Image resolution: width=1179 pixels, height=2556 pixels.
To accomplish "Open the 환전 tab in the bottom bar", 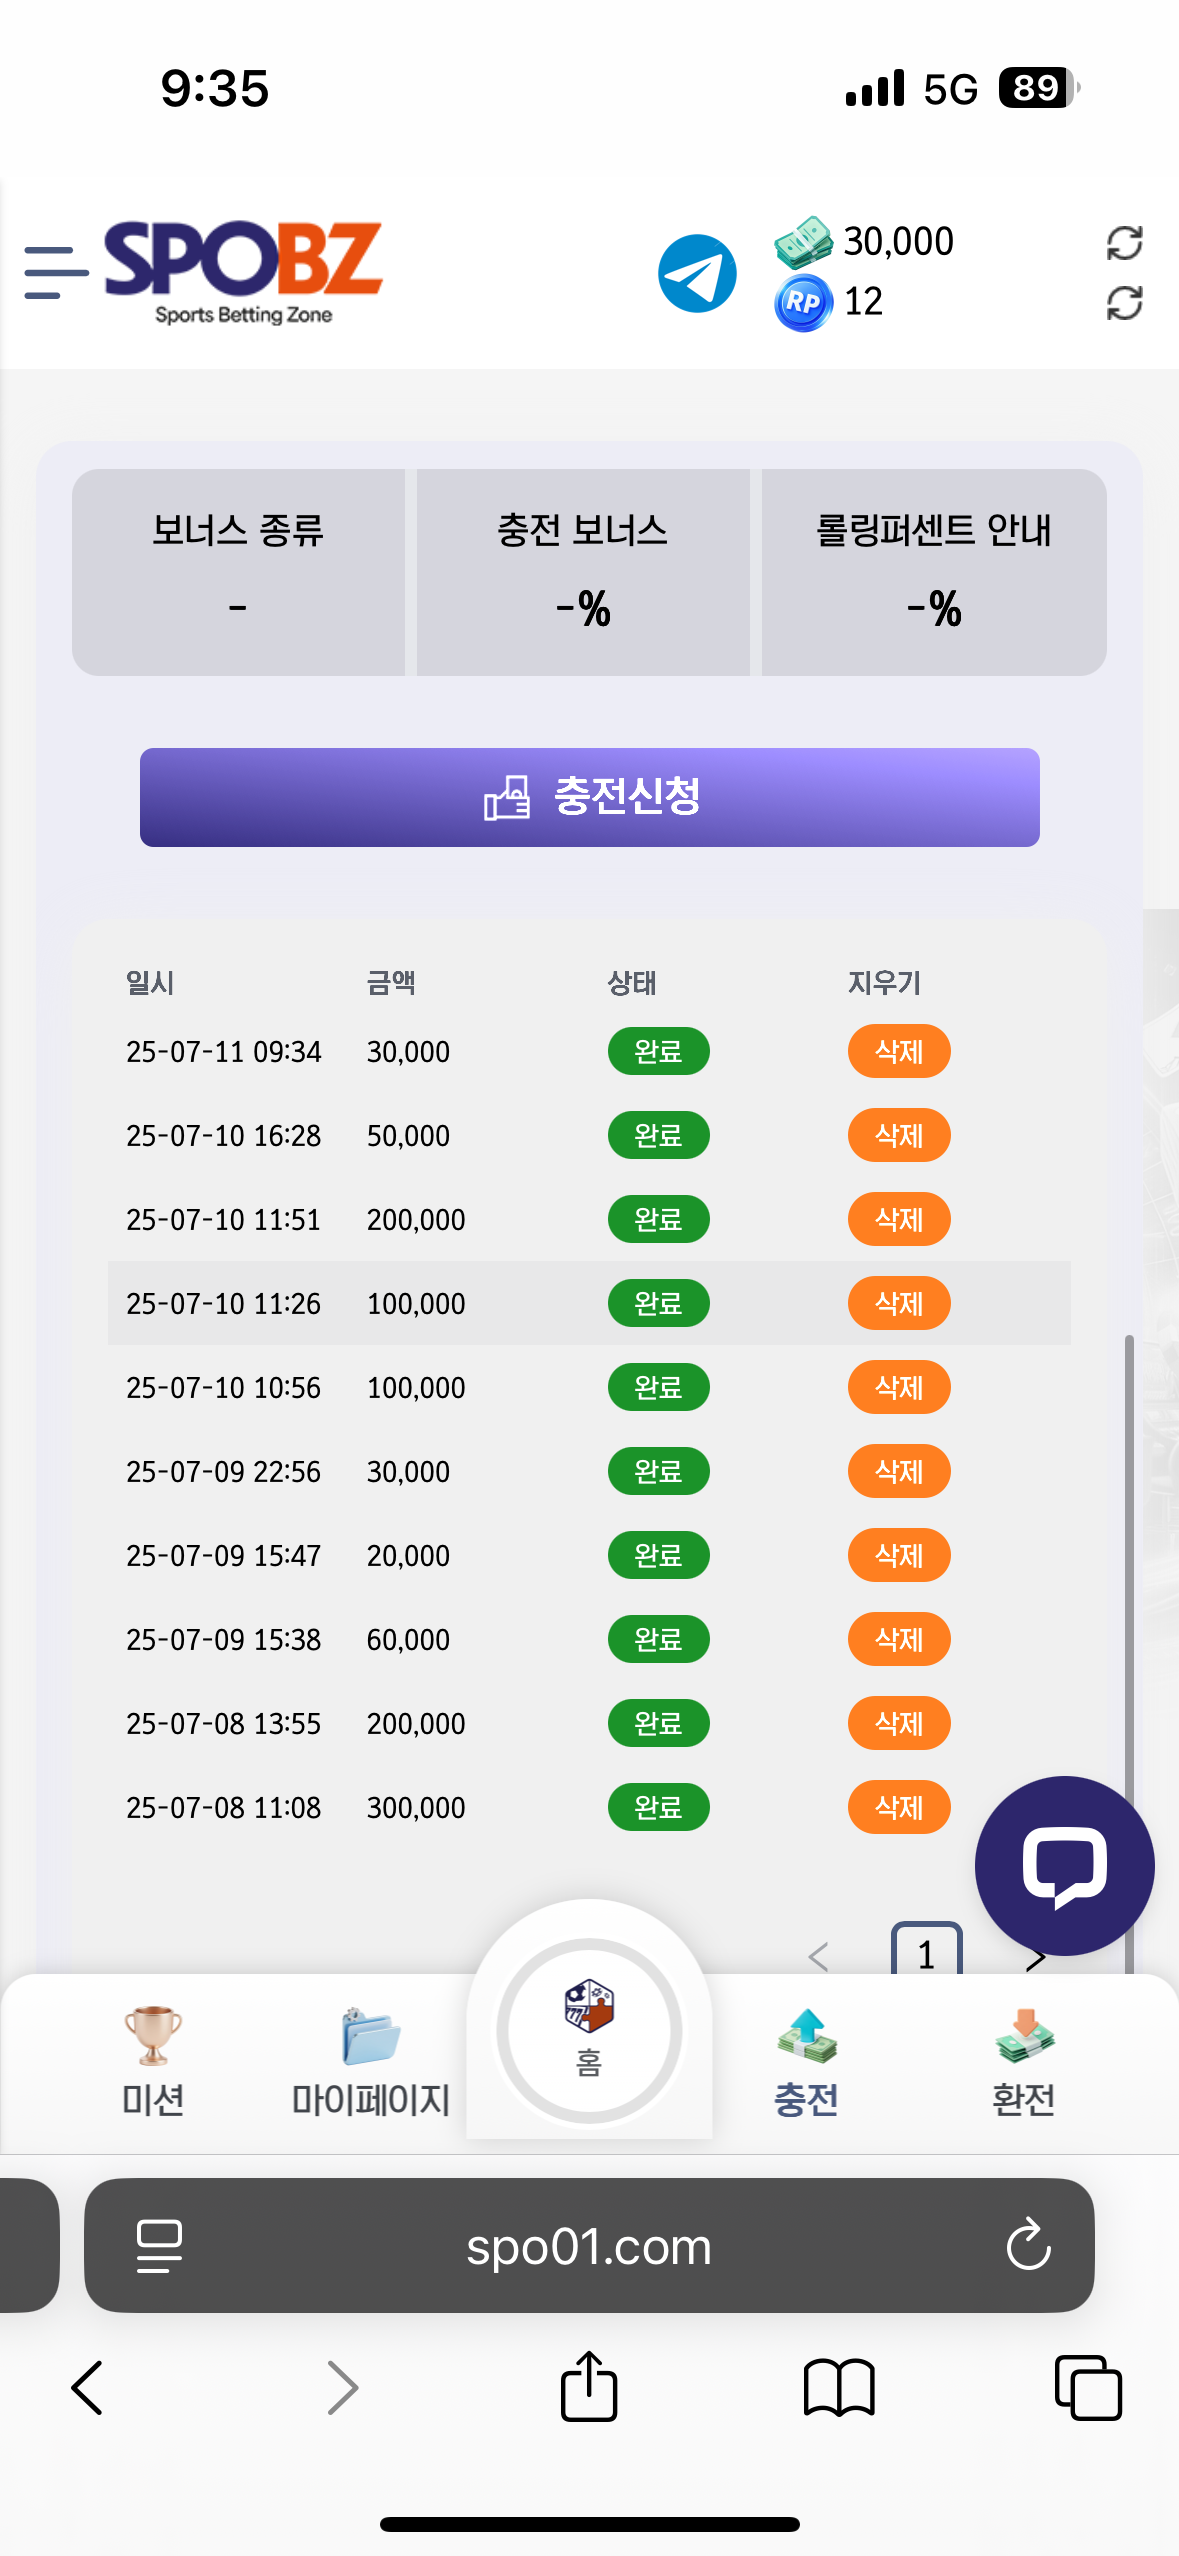I will click(1023, 2062).
